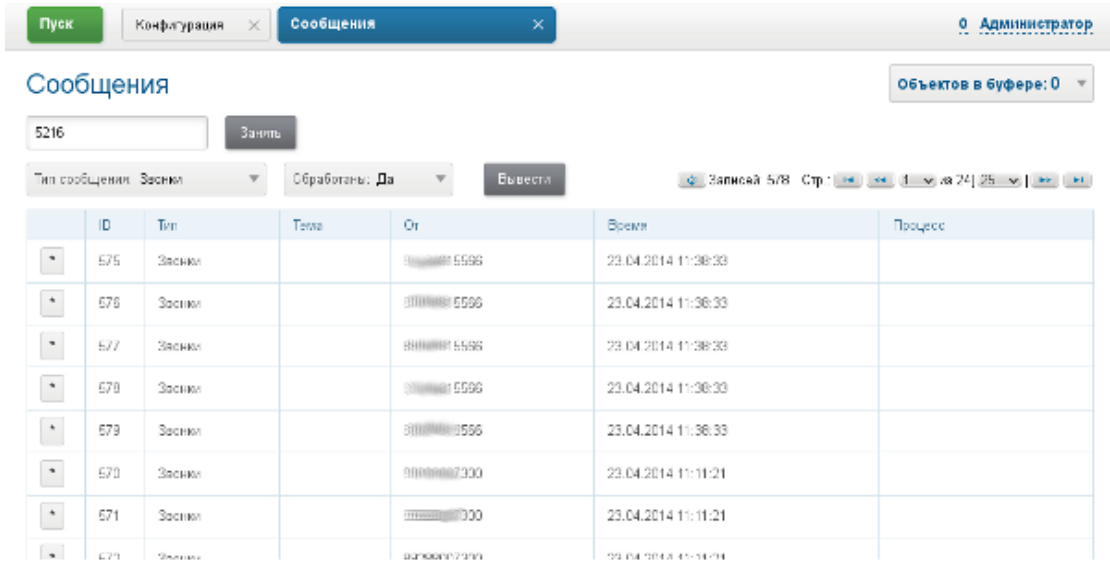
Task: Open the Администратор user link
Action: point(1036,25)
